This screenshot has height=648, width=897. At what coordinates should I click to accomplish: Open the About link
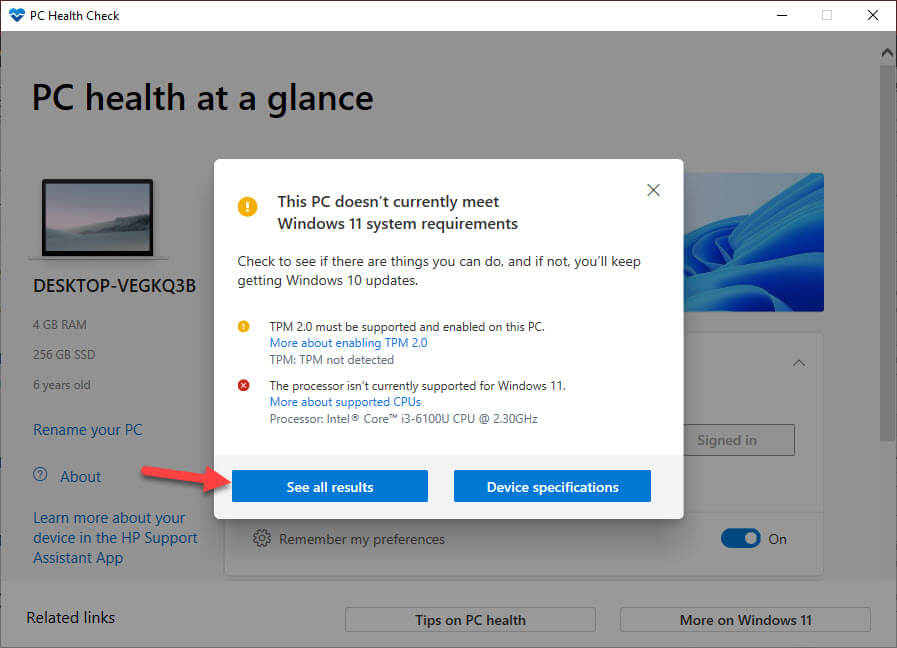tap(80, 477)
